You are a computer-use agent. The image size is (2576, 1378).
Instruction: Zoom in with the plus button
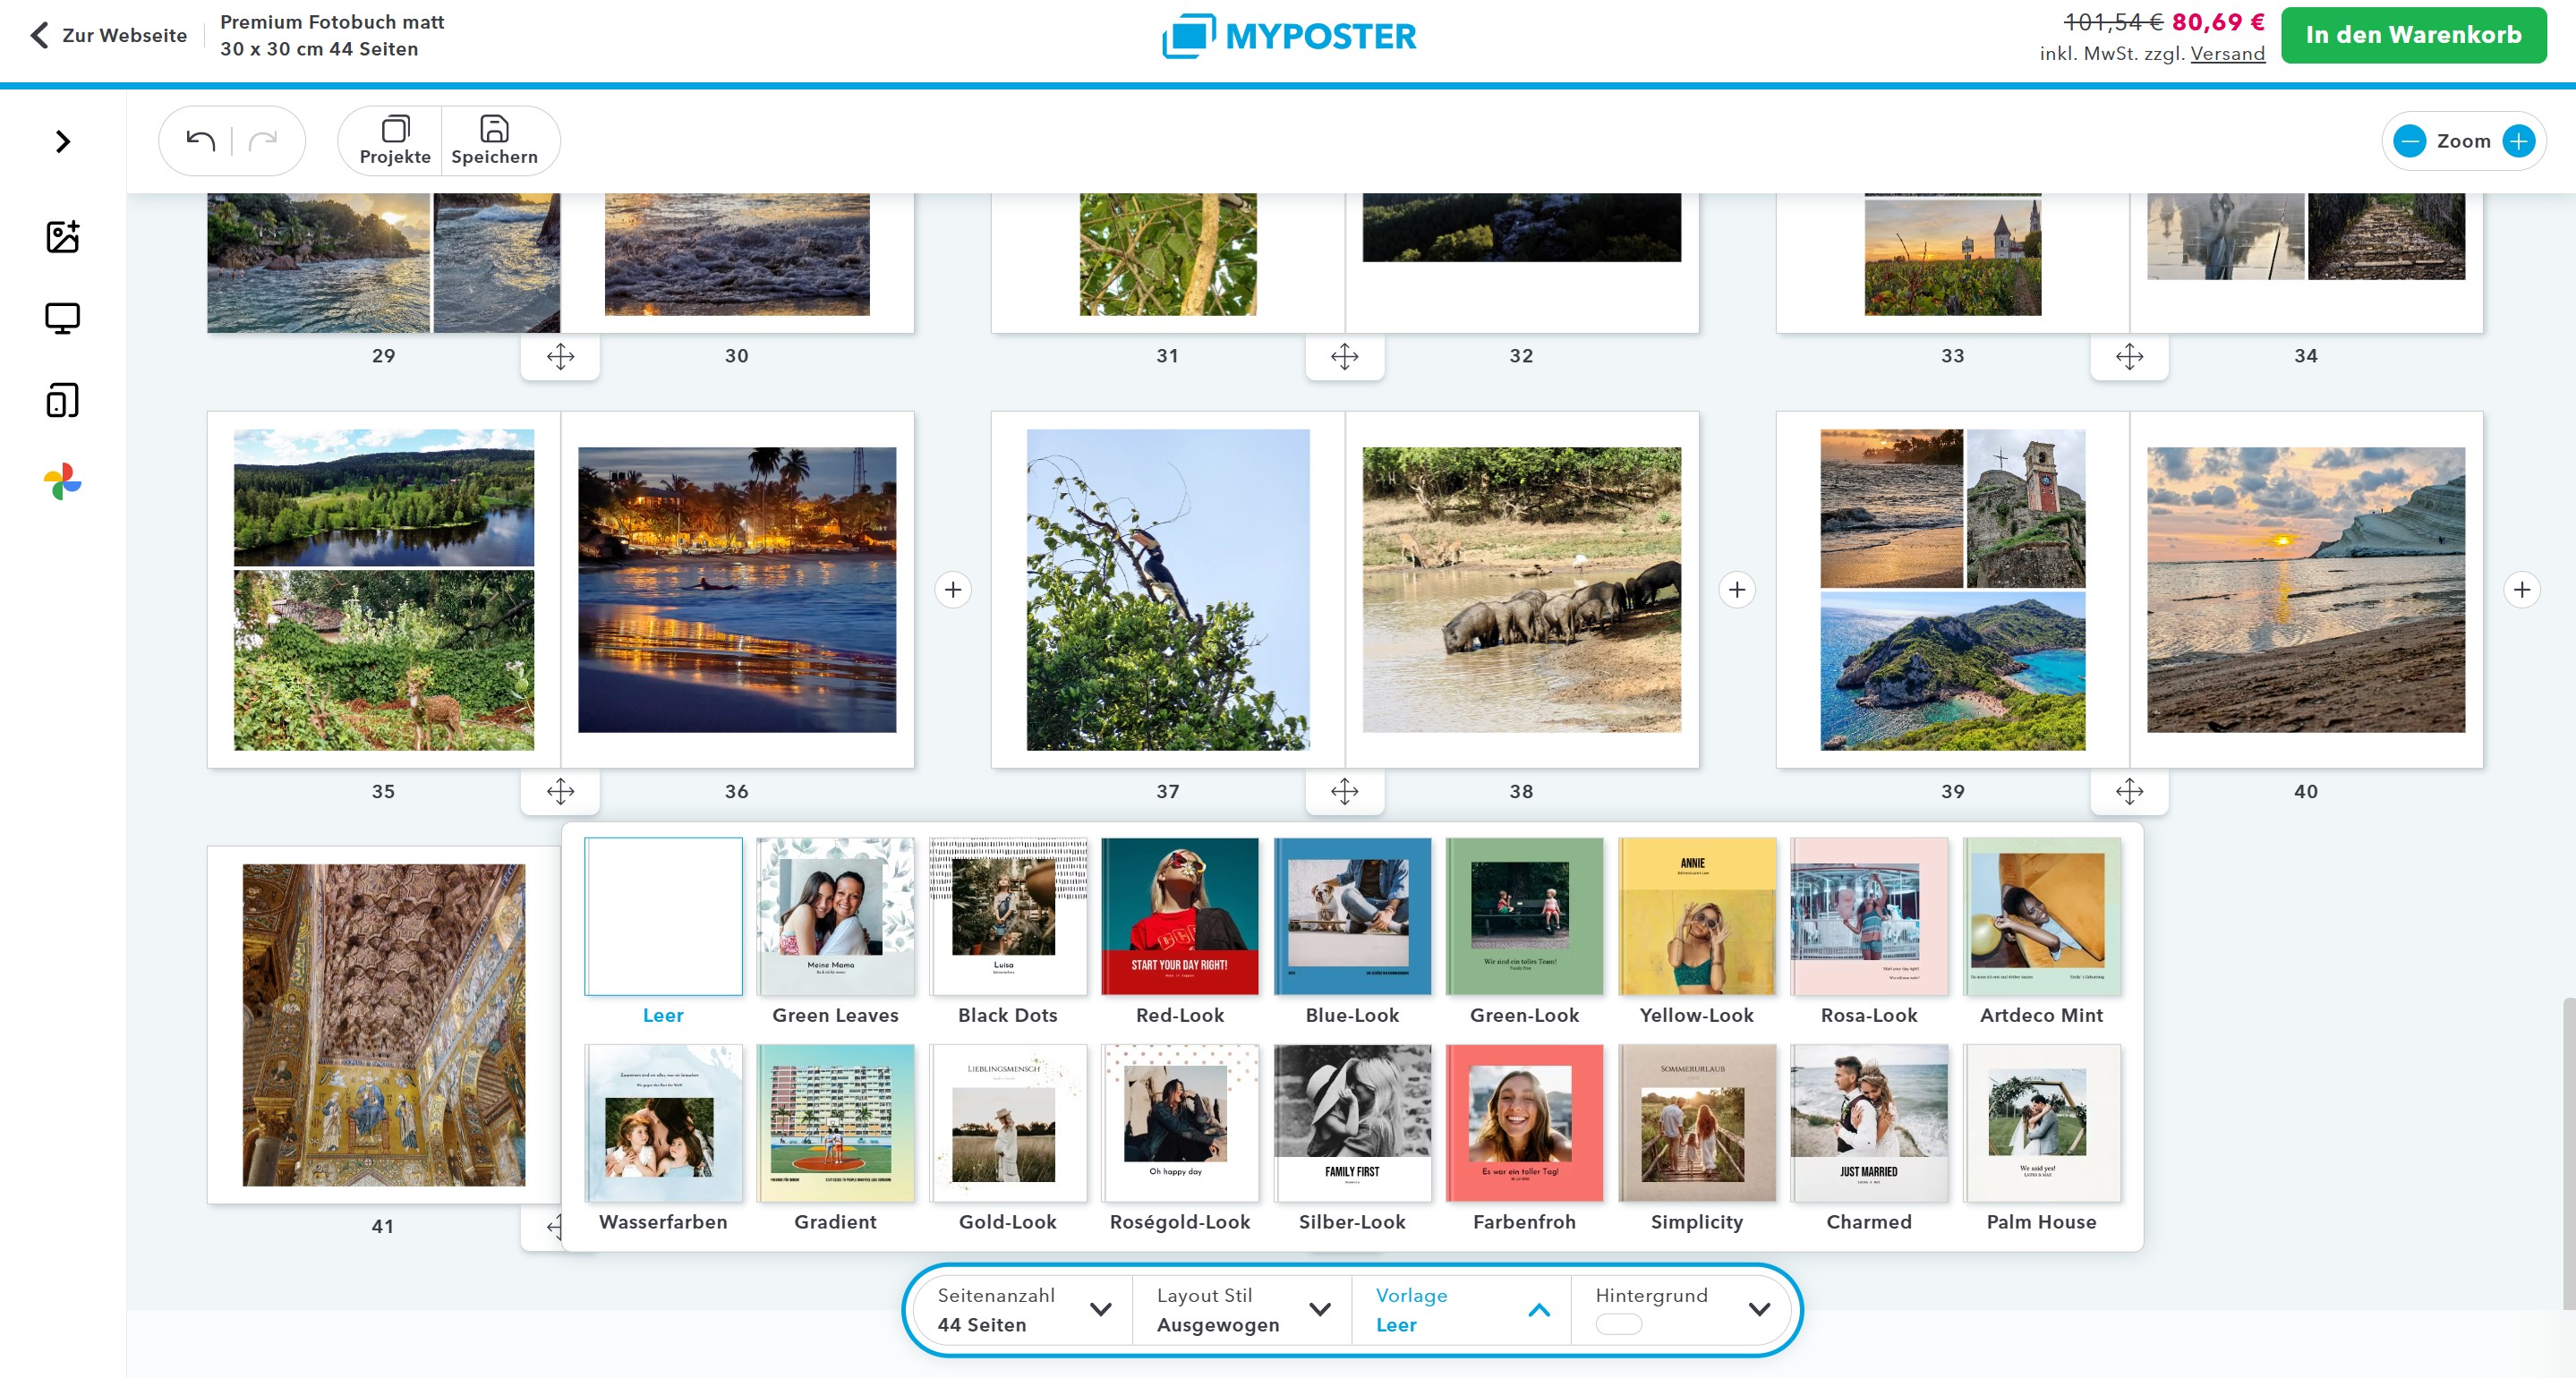(x=2518, y=141)
